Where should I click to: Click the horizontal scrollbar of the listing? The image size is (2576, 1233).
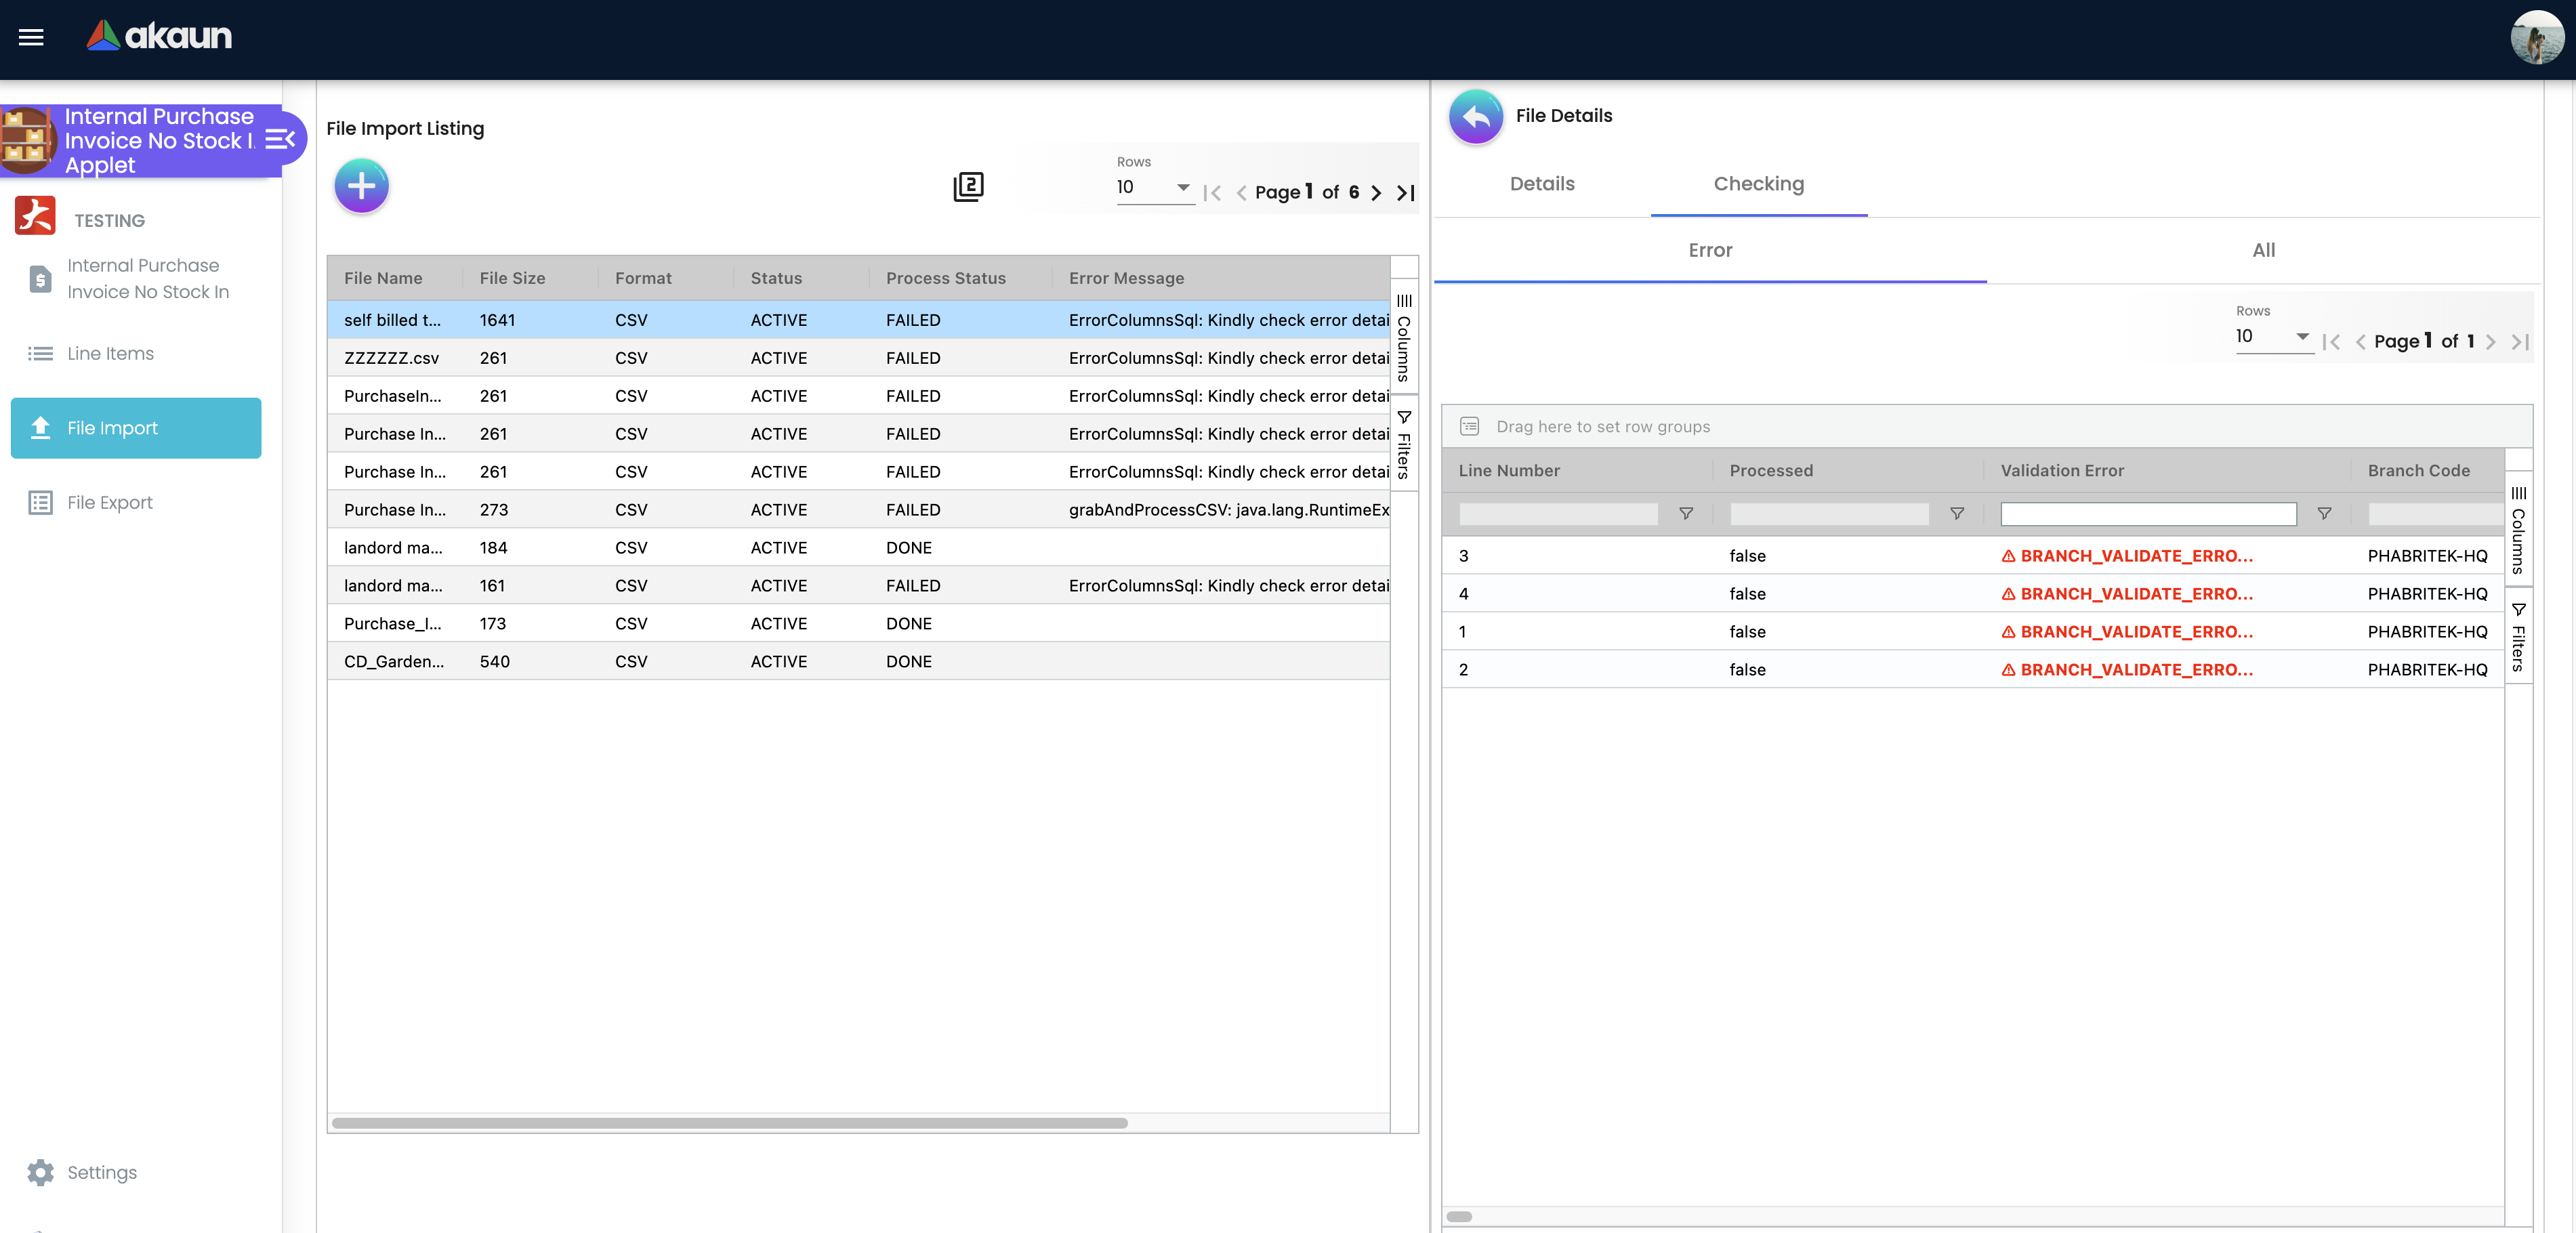(x=729, y=1123)
